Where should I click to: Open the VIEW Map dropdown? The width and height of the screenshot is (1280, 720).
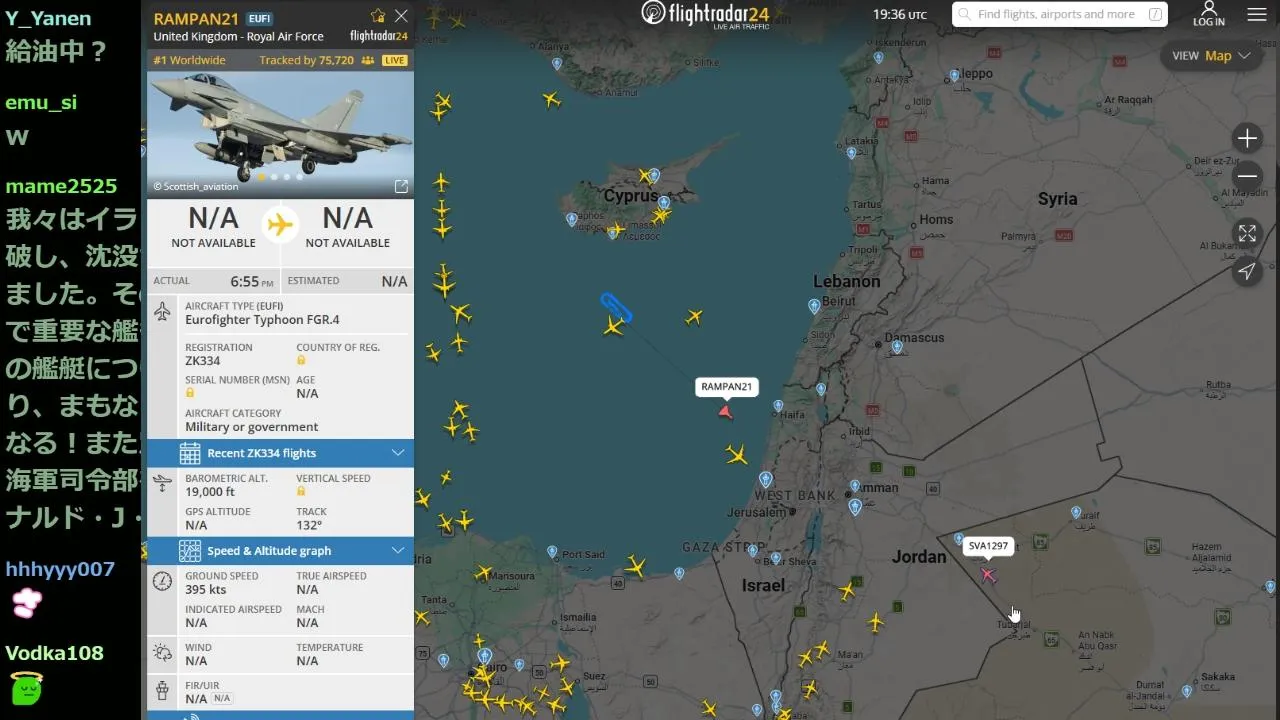[1212, 56]
